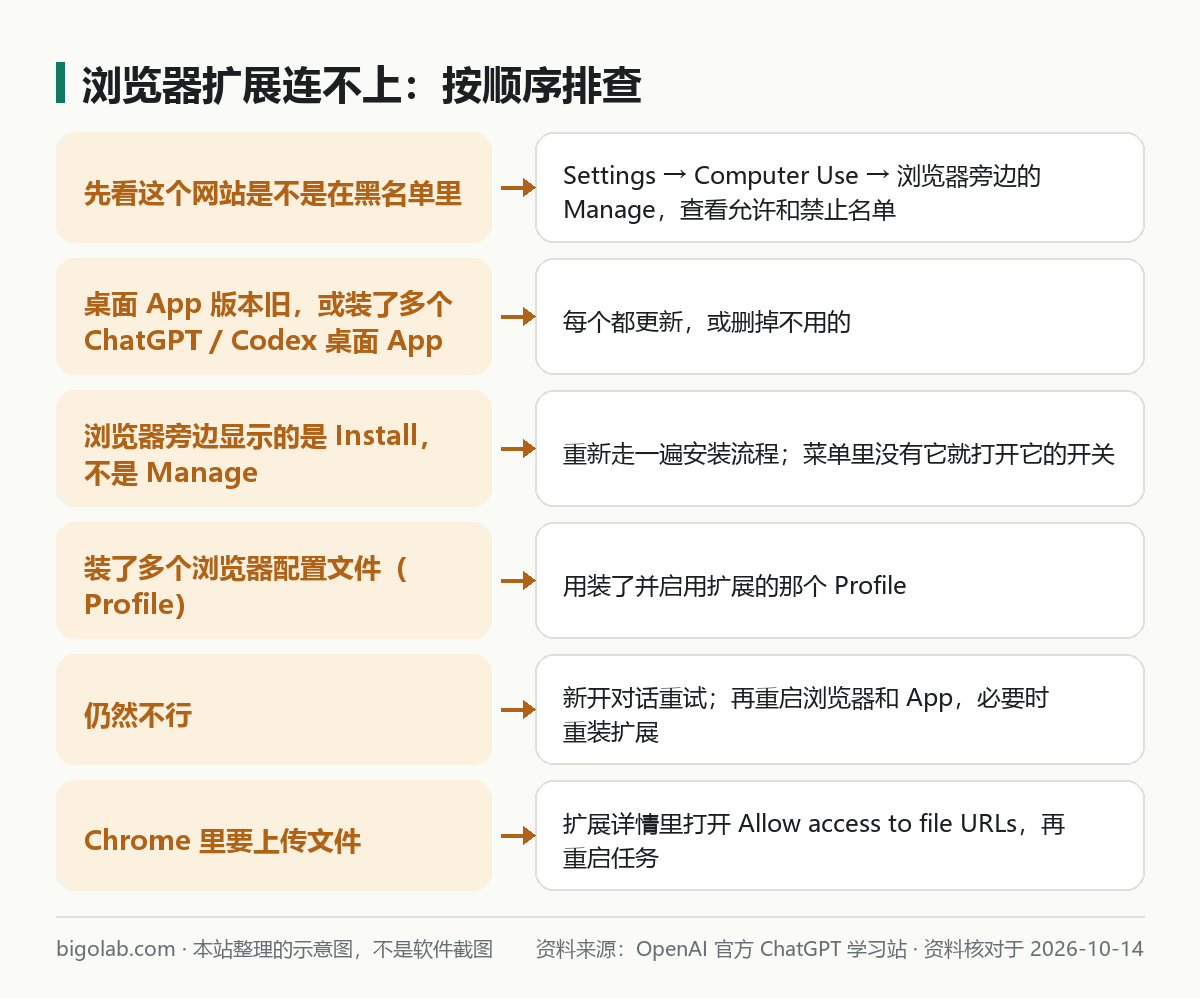The height and width of the screenshot is (998, 1200).
Task: Click the text "每个都更新，或删掉不用的"
Action: click(707, 322)
